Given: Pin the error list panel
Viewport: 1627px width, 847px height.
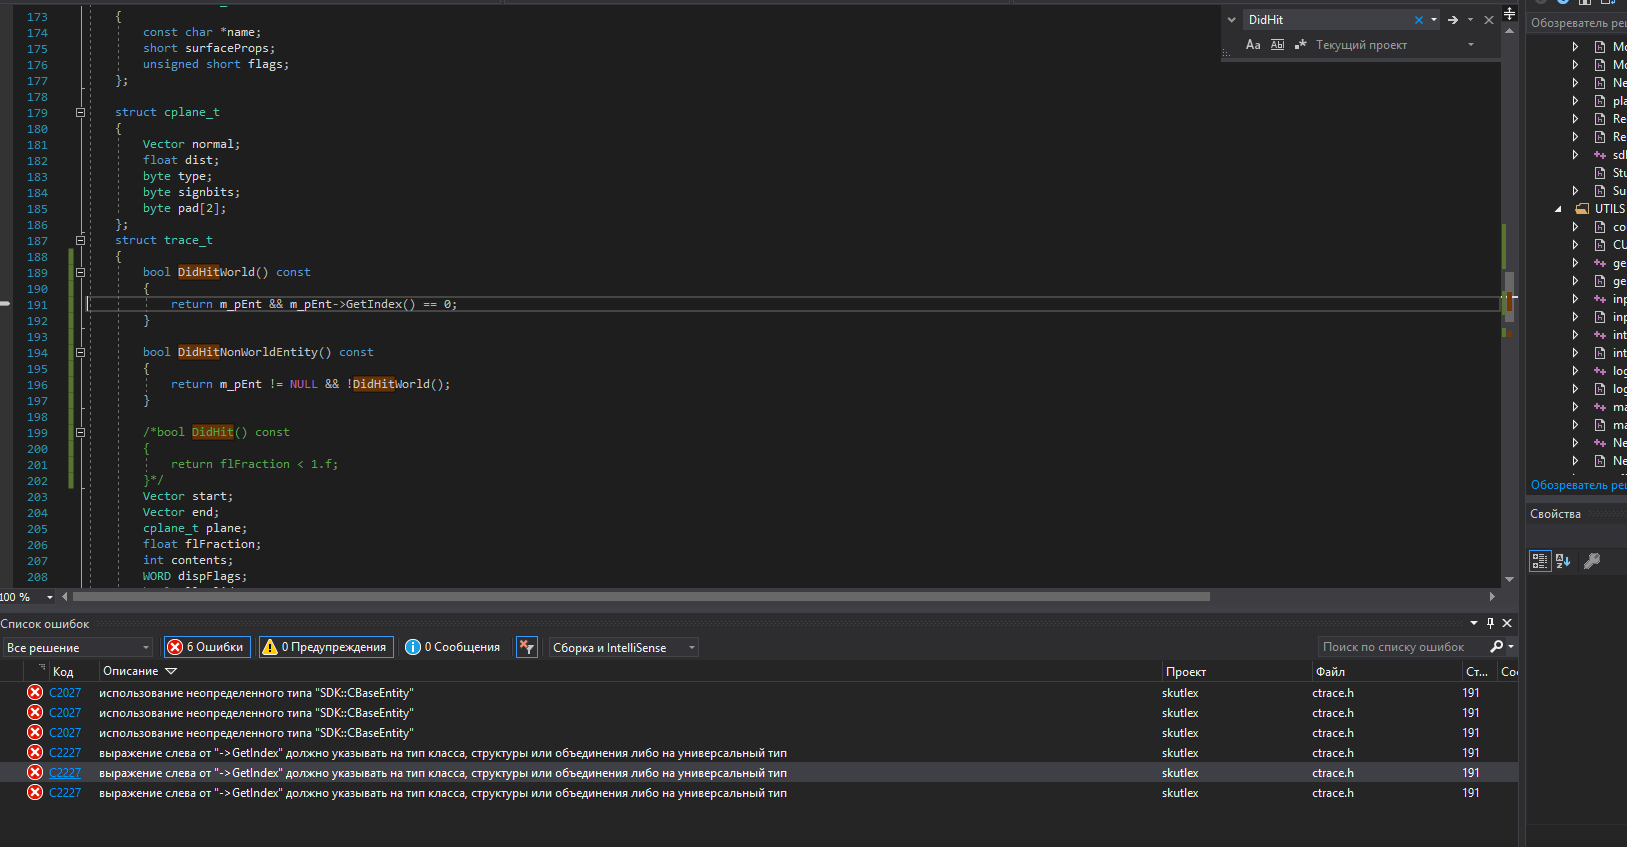Looking at the screenshot, I should click(x=1490, y=623).
